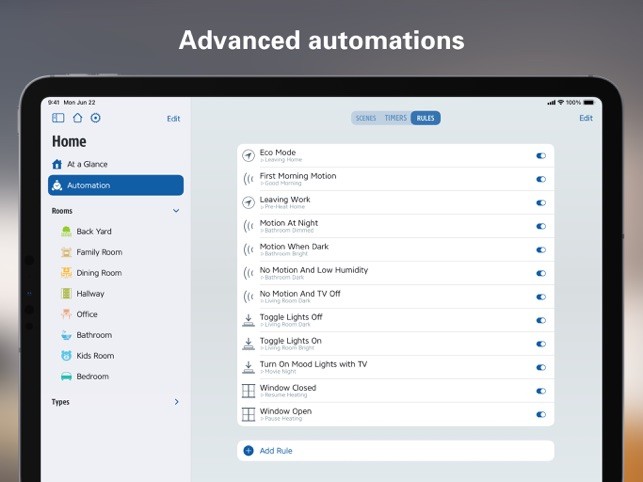Open the house icon in the sidebar toolbar
643x482 pixels.
[x=77, y=118]
